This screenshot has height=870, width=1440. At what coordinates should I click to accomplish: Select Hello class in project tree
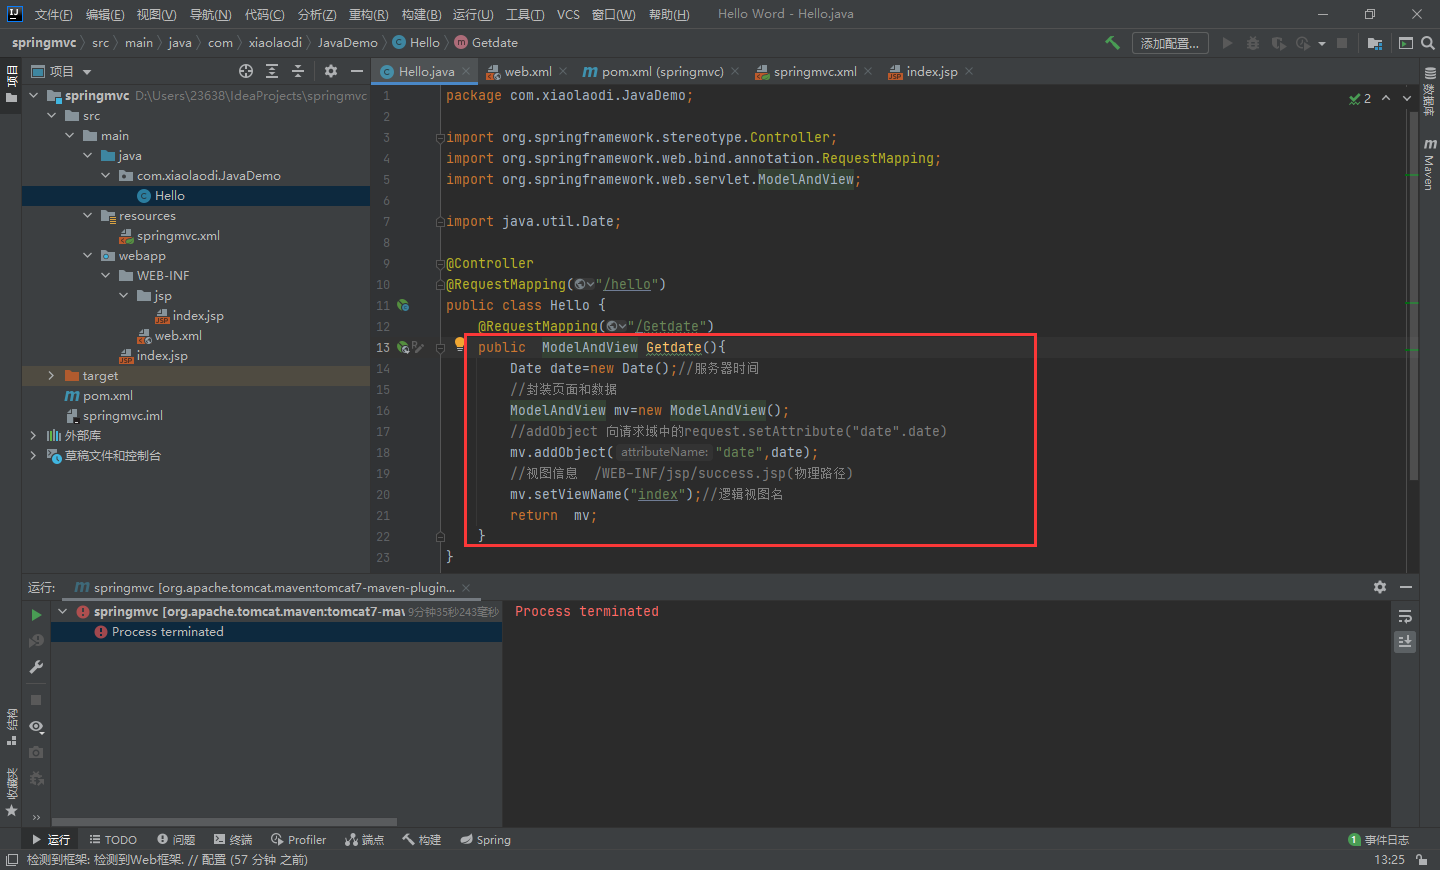point(195,195)
